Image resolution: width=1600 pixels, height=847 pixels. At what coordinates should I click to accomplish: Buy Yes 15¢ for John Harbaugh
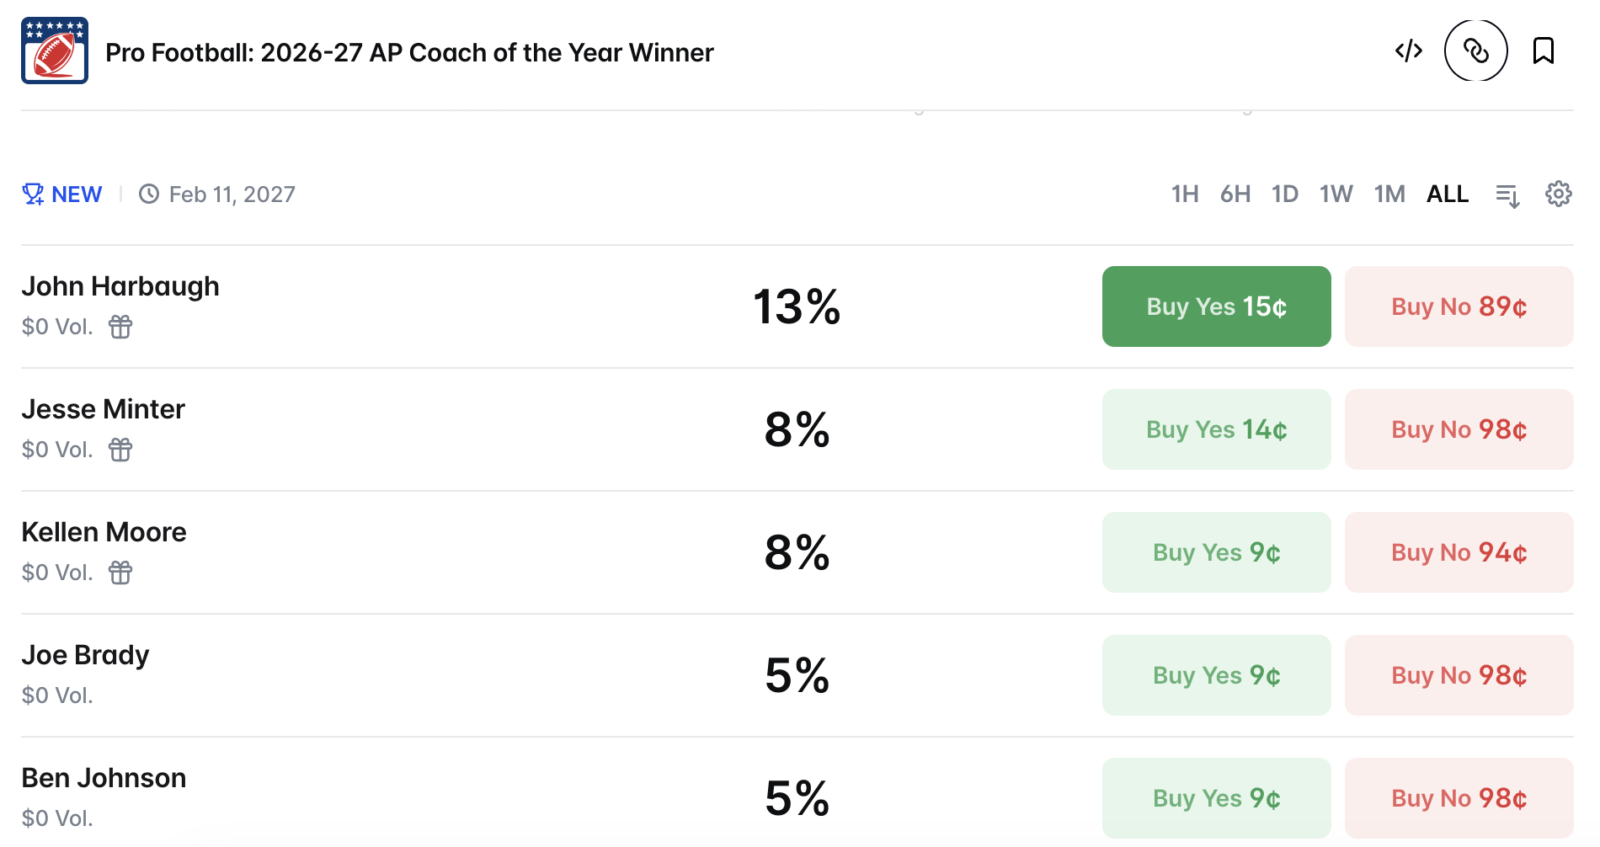coord(1216,306)
